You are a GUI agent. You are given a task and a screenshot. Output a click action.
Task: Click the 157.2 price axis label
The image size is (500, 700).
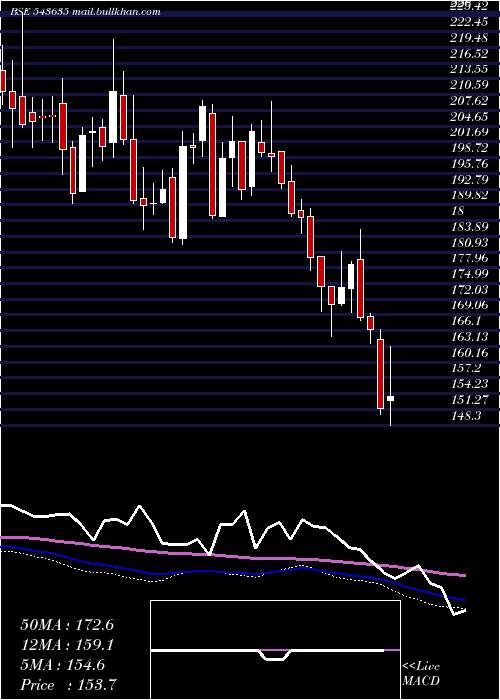(465, 368)
